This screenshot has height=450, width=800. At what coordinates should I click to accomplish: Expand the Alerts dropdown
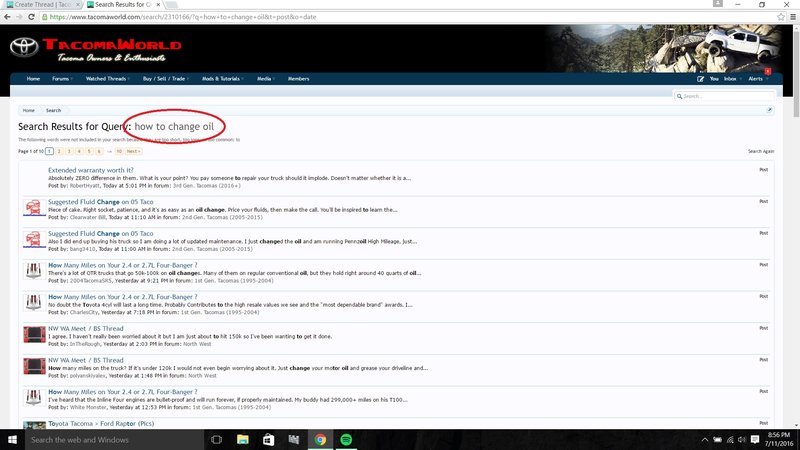(758, 79)
